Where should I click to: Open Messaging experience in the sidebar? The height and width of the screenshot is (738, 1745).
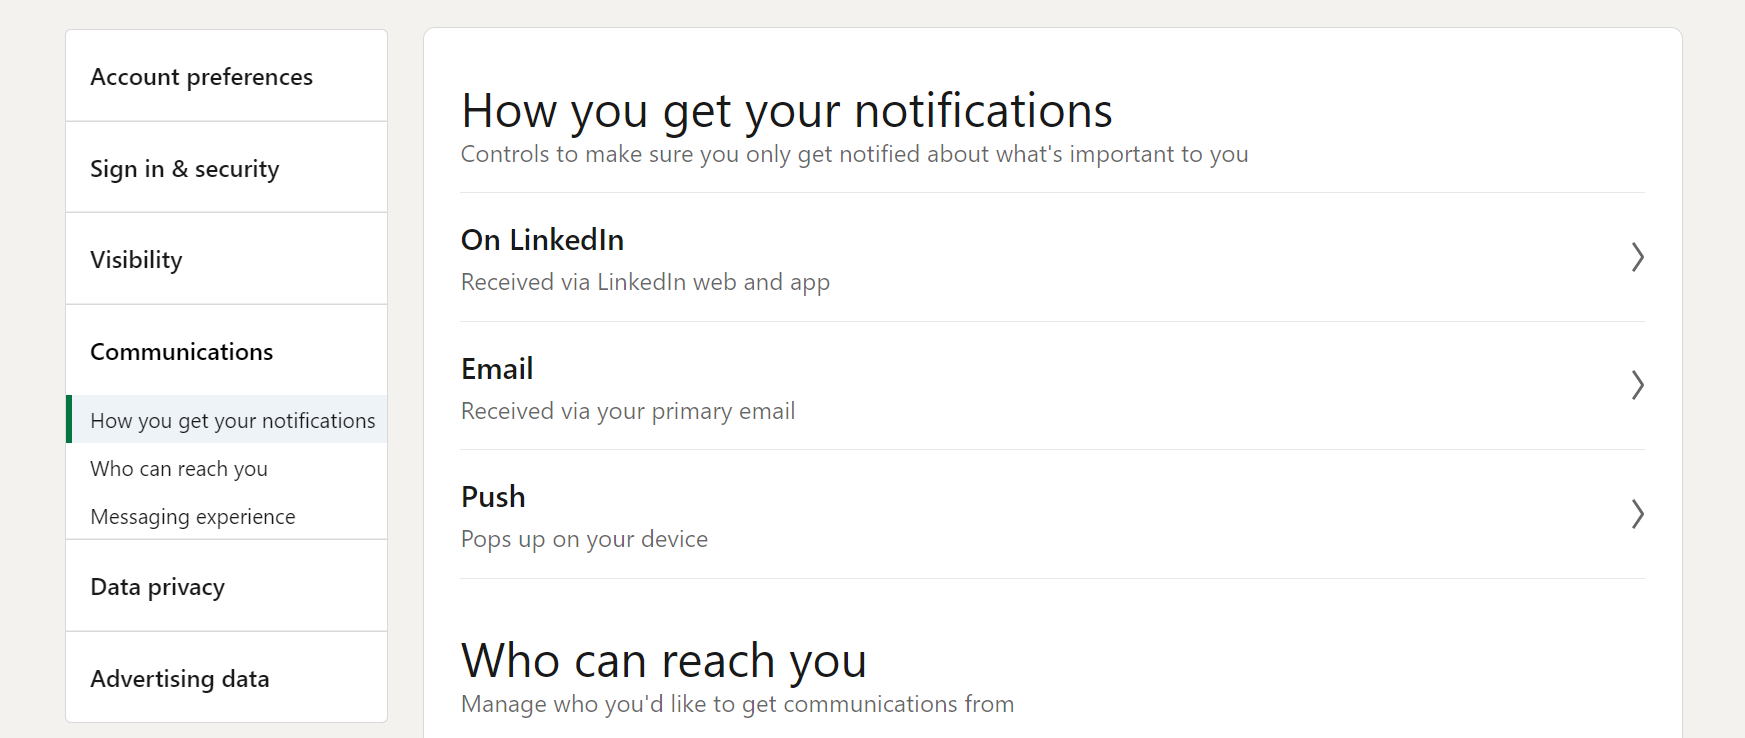tap(193, 517)
